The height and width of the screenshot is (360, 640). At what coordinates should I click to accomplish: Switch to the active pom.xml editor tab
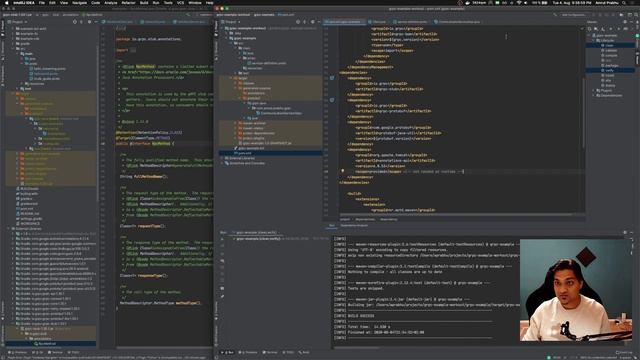point(344,22)
